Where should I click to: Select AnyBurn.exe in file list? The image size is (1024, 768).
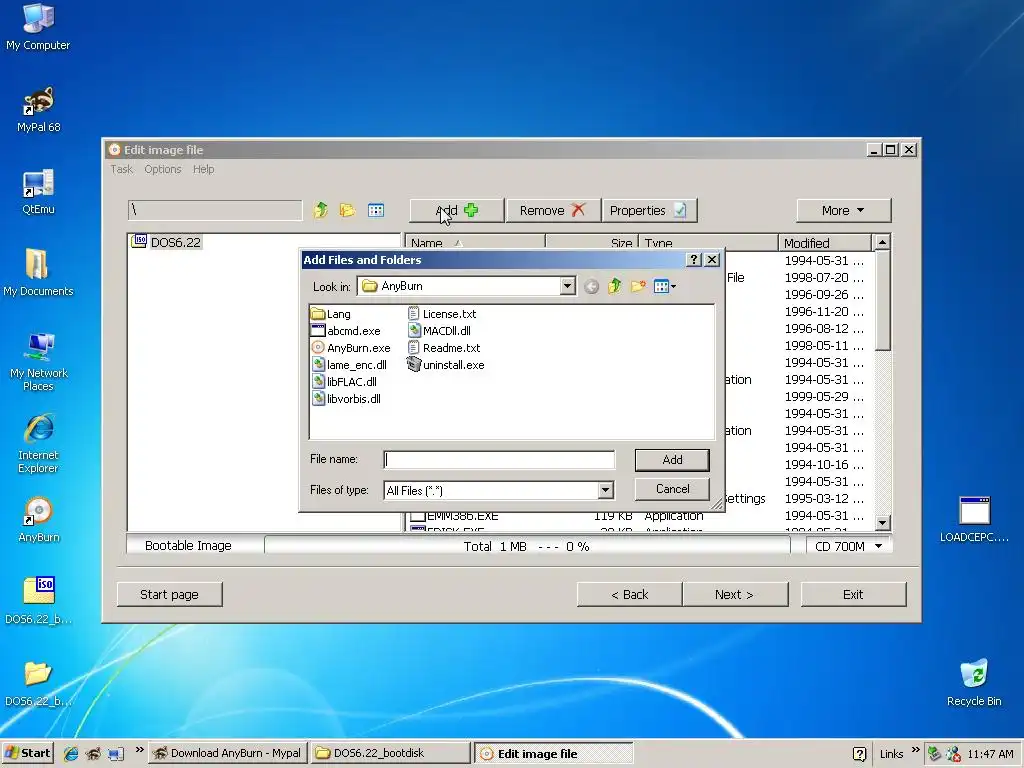point(351,348)
